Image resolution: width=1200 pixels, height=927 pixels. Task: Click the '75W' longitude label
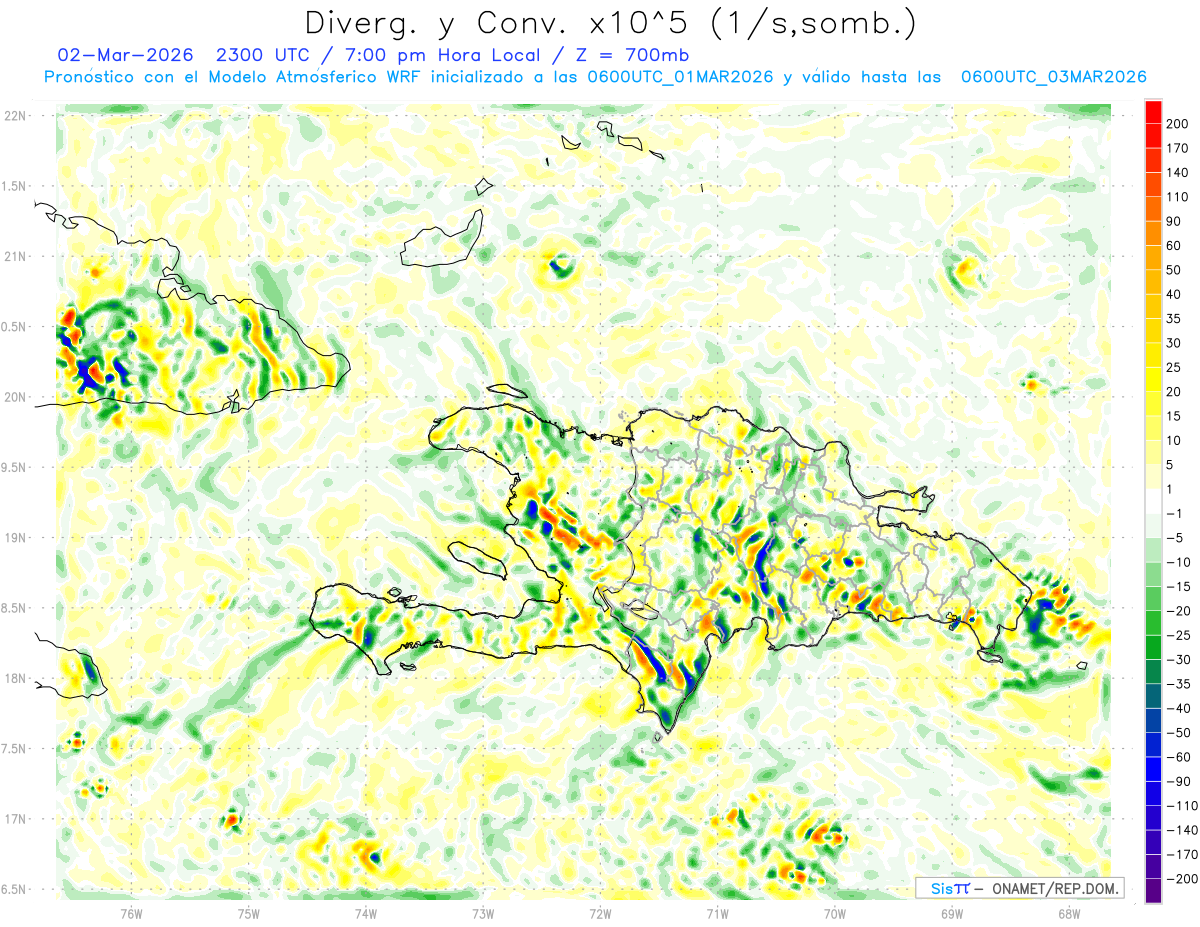(x=249, y=913)
